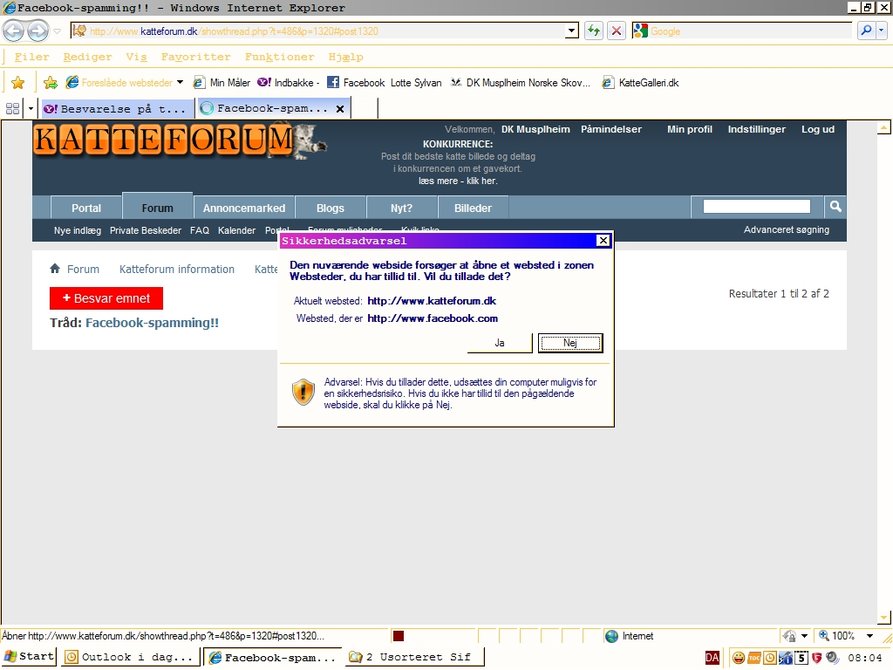Go back with the browser Back arrow
The image size is (893, 670).
click(14, 31)
